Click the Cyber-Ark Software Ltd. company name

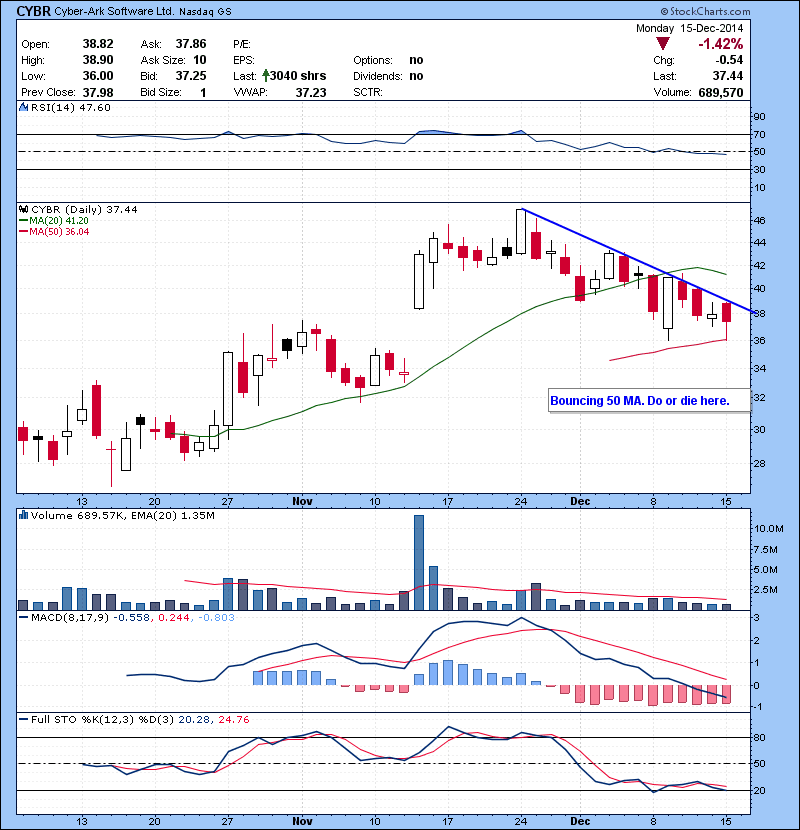114,11
